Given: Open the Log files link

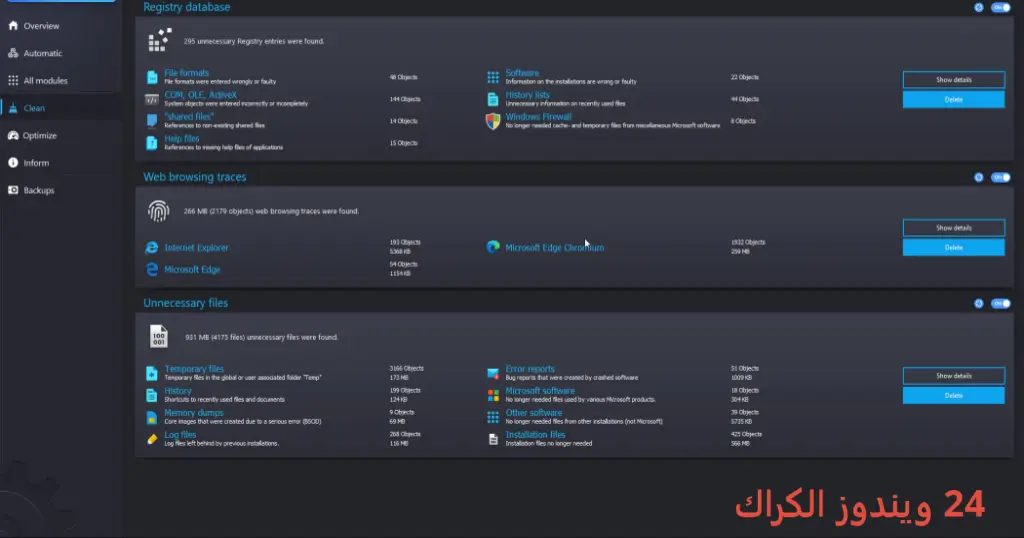Looking at the screenshot, I should click(x=180, y=434).
